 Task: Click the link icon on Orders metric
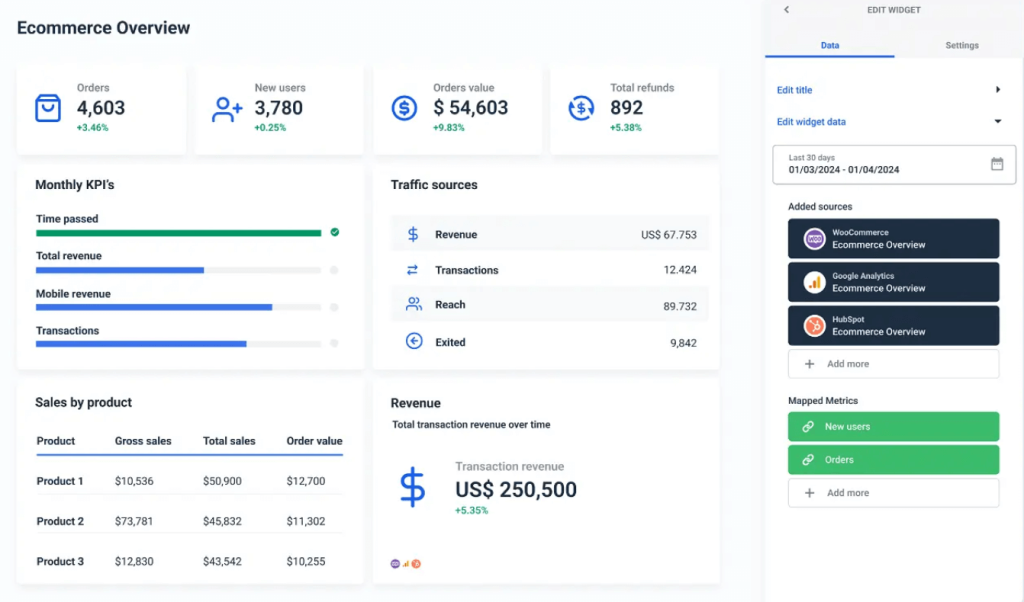808,460
